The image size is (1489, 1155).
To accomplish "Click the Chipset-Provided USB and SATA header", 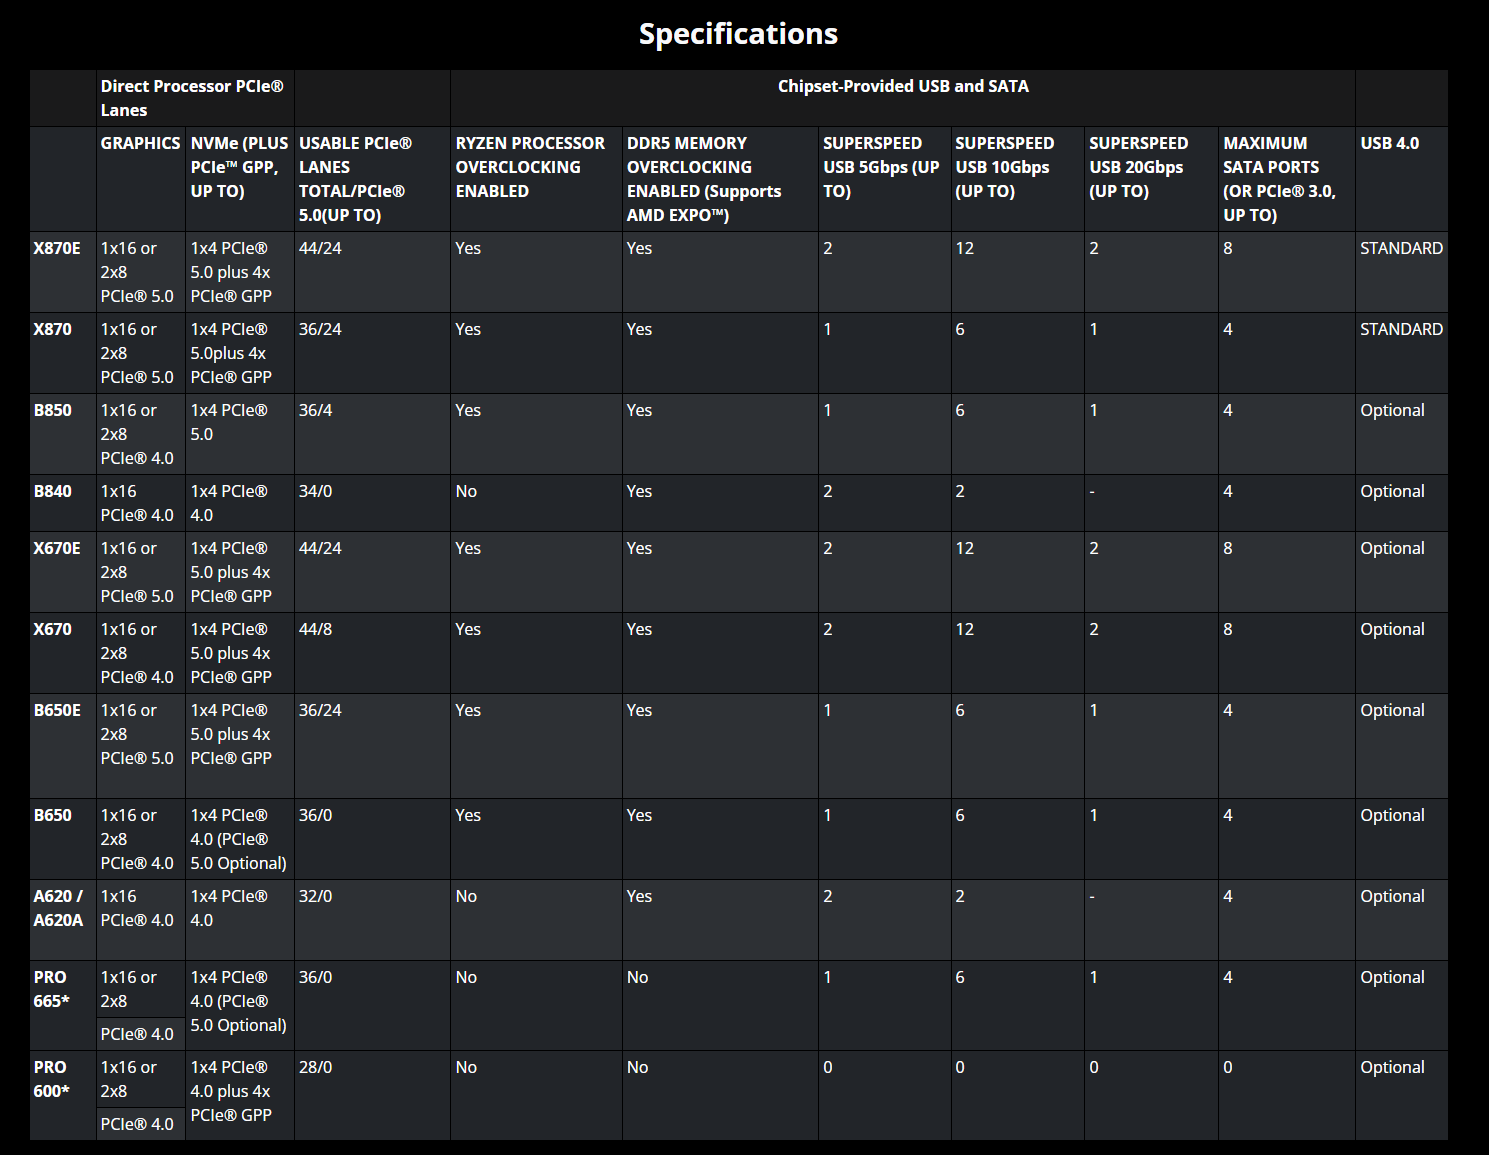I will click(903, 86).
